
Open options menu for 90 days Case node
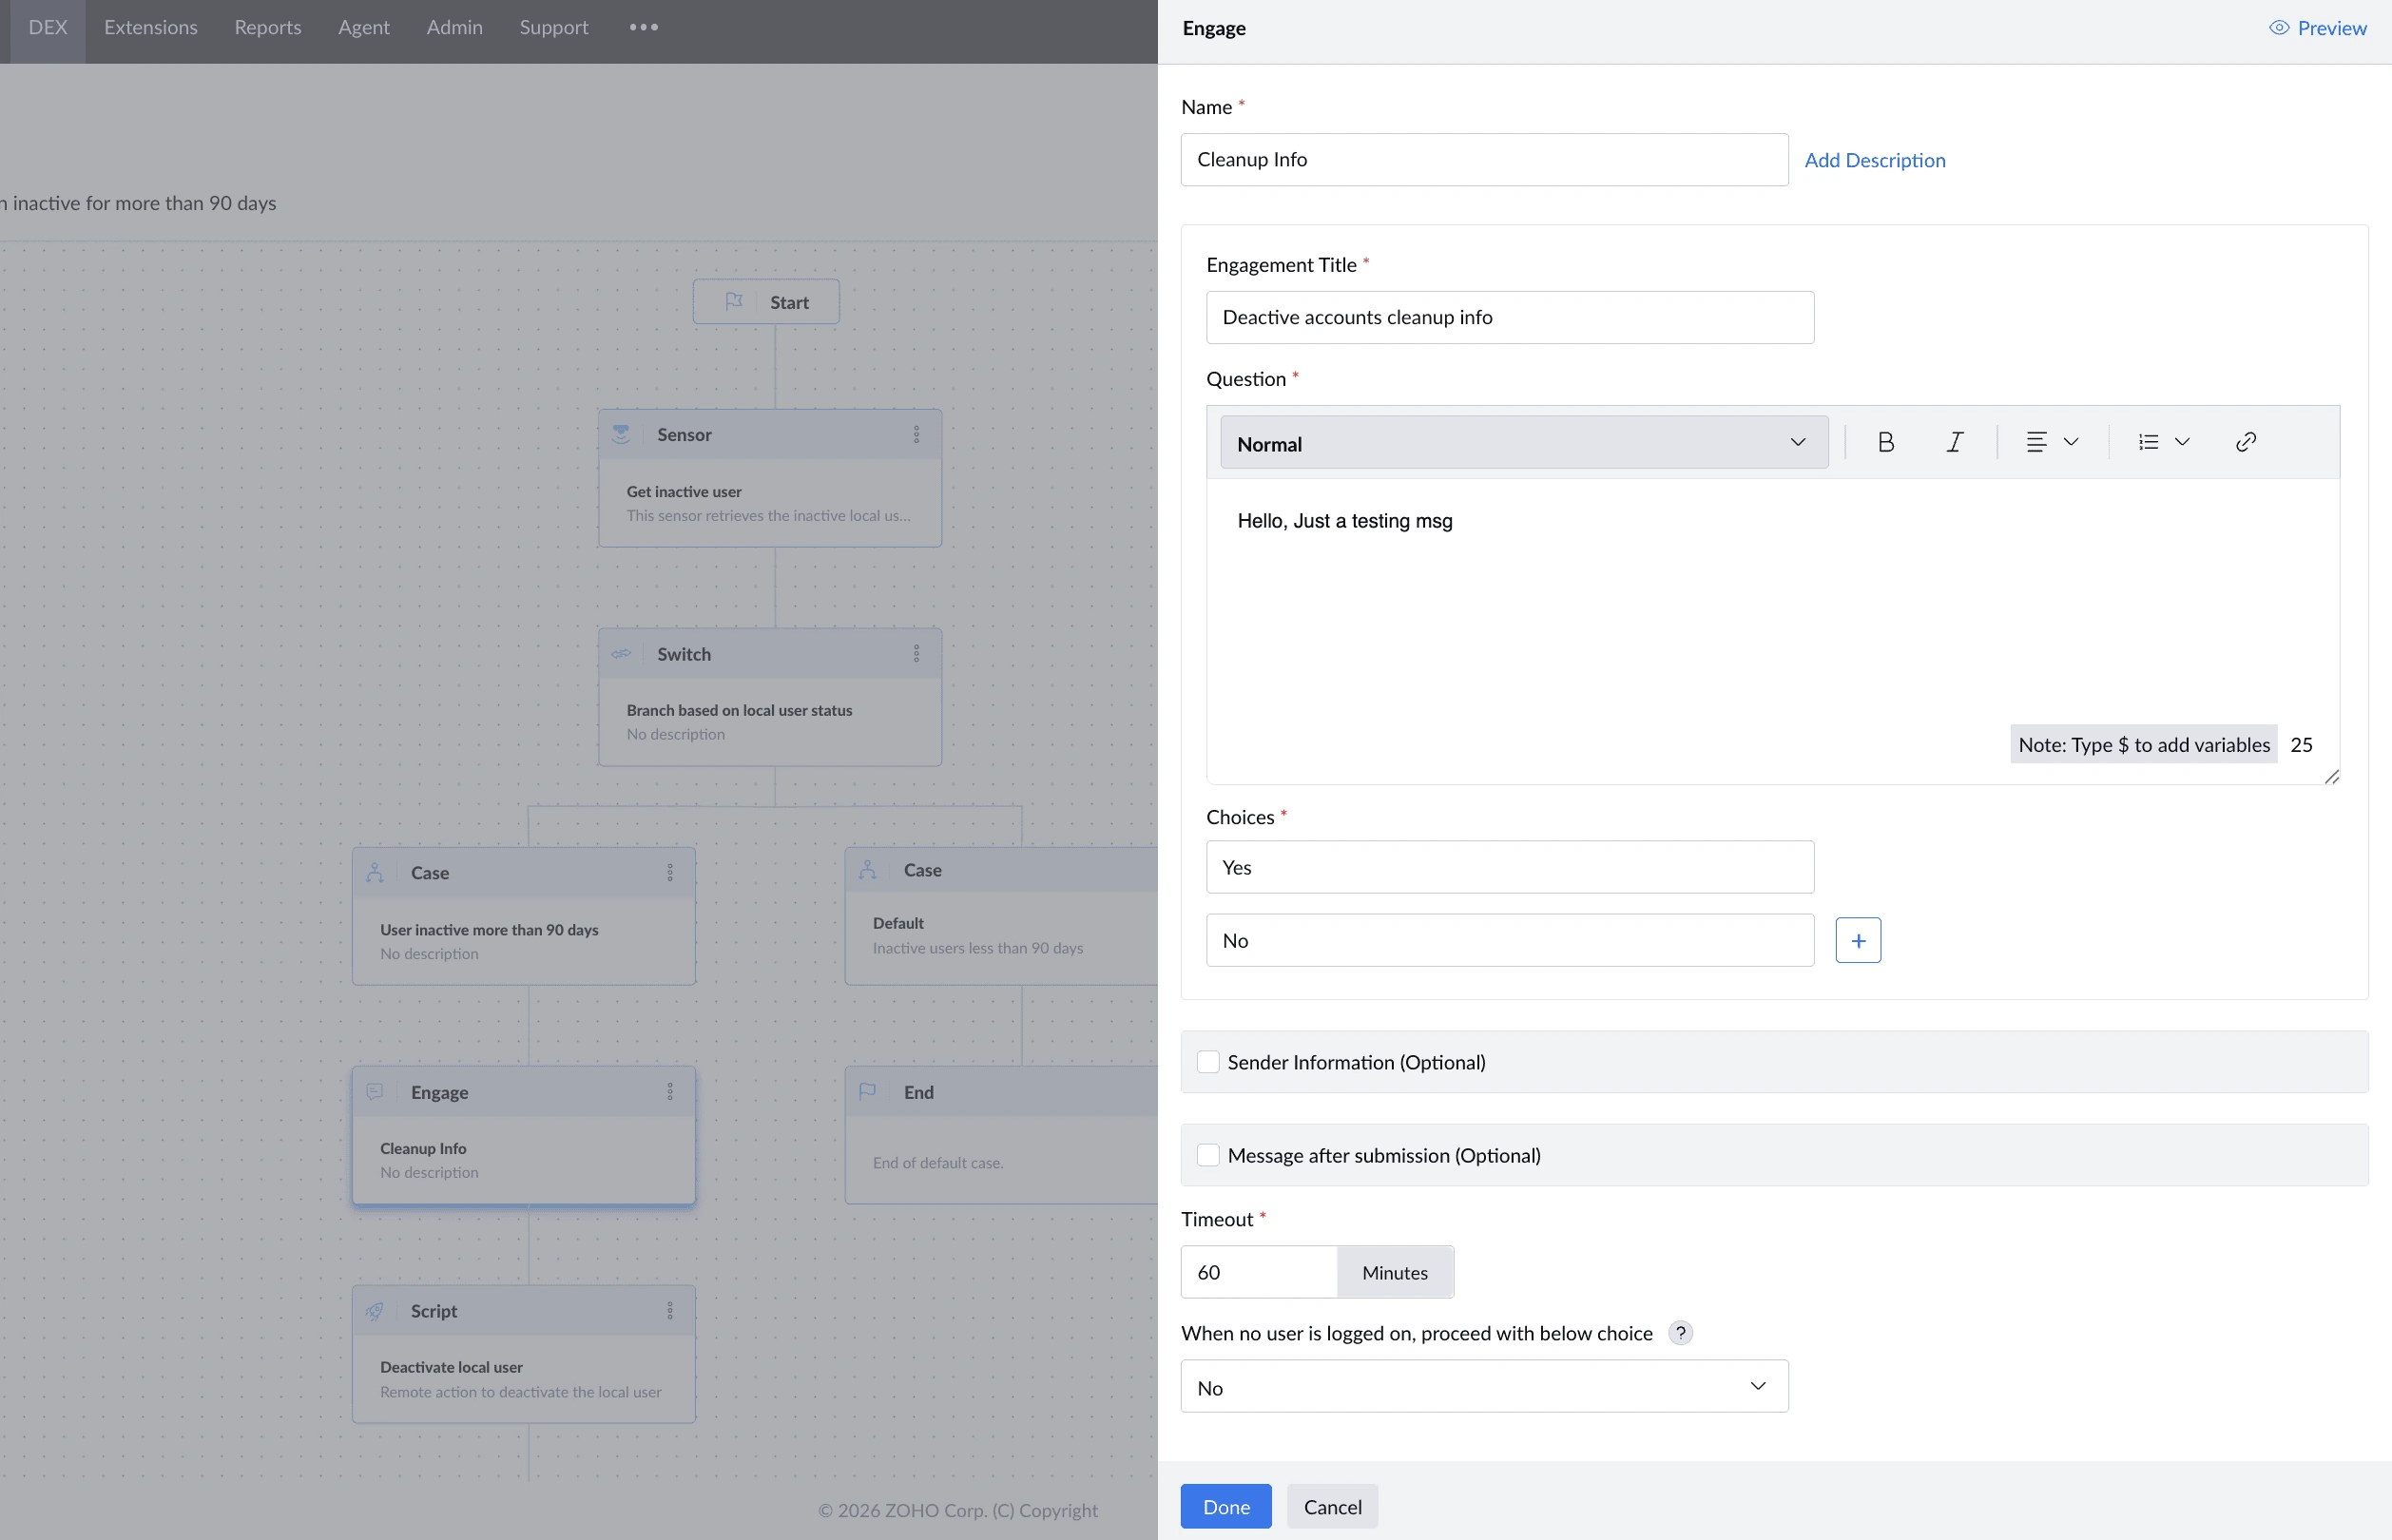[670, 872]
